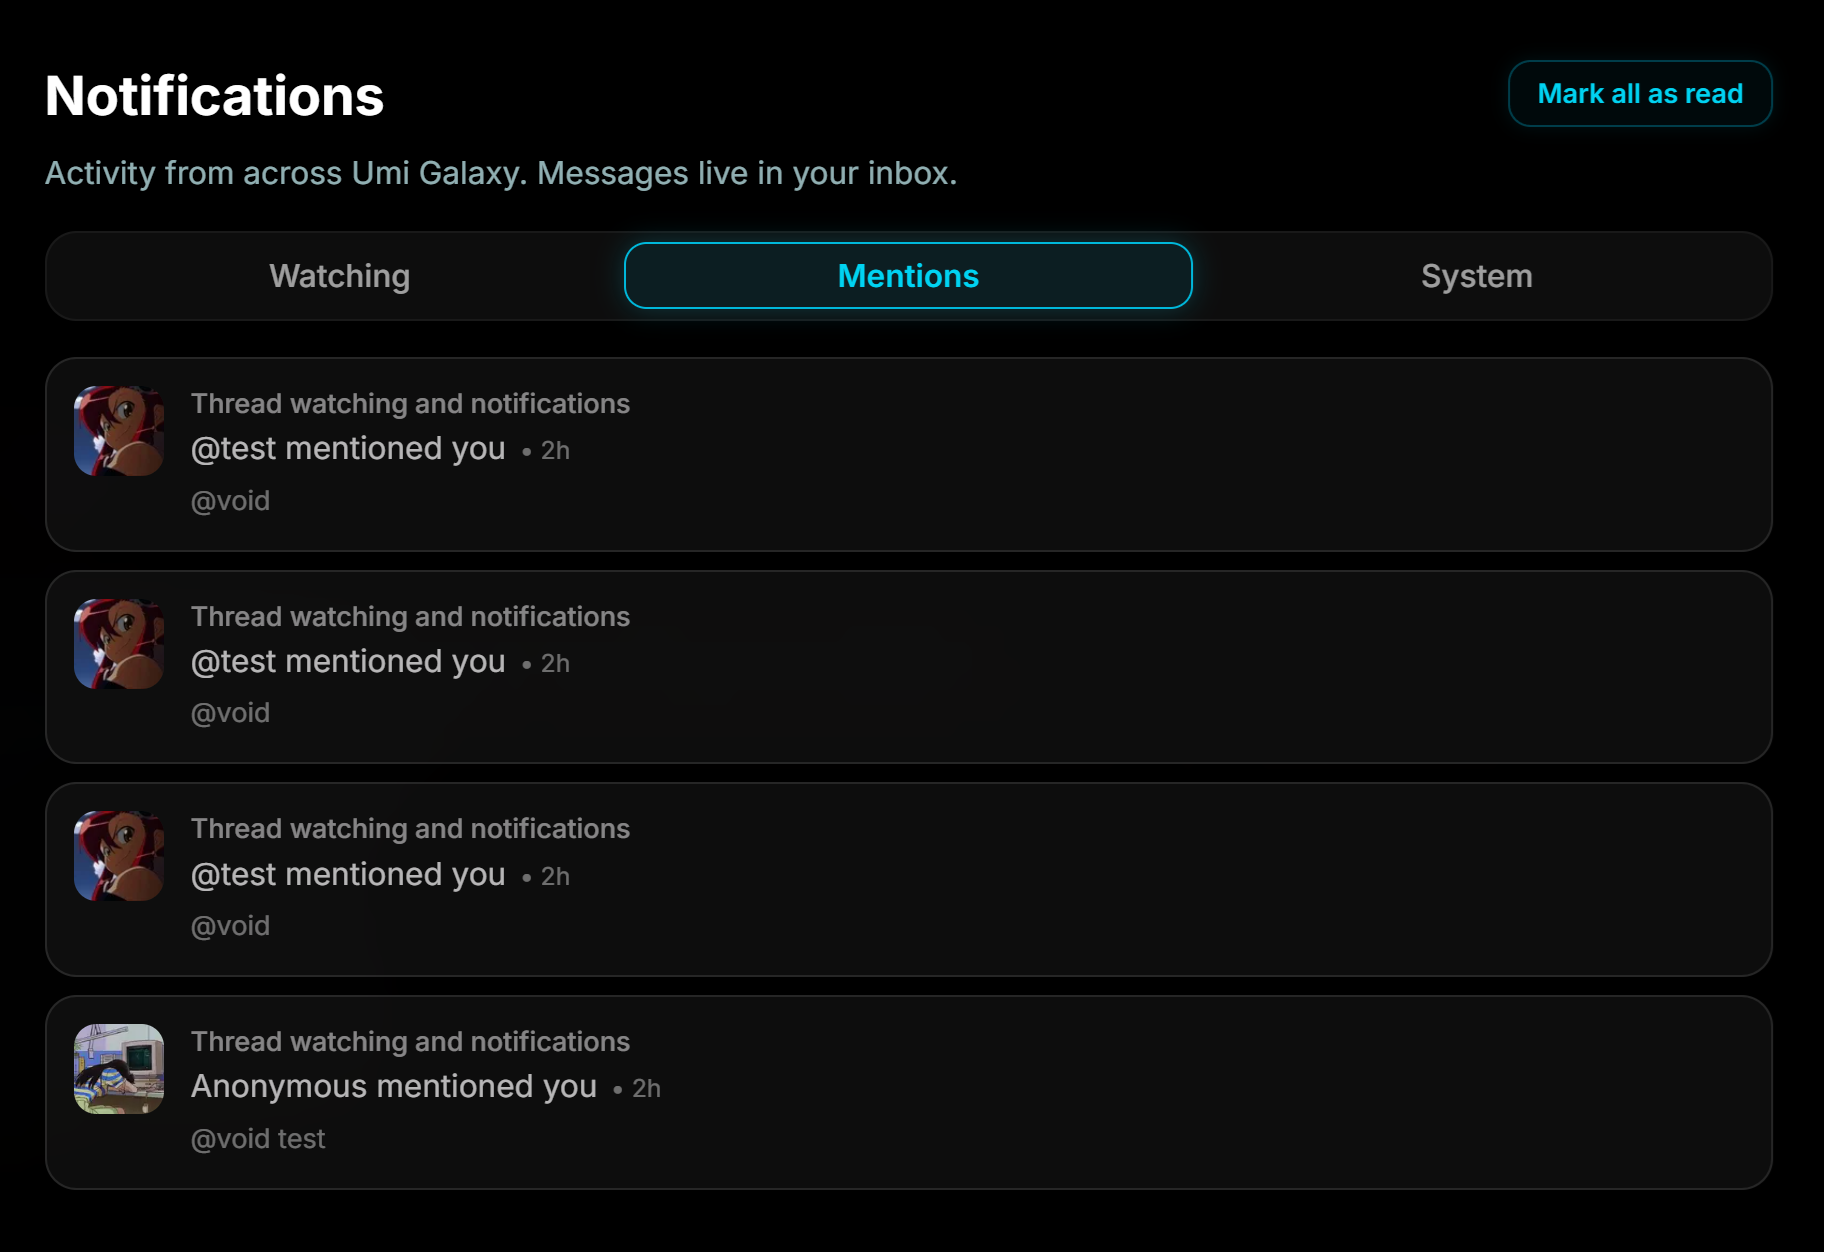Click Mark all as read button
Image resolution: width=1824 pixels, height=1252 pixels.
(x=1640, y=94)
